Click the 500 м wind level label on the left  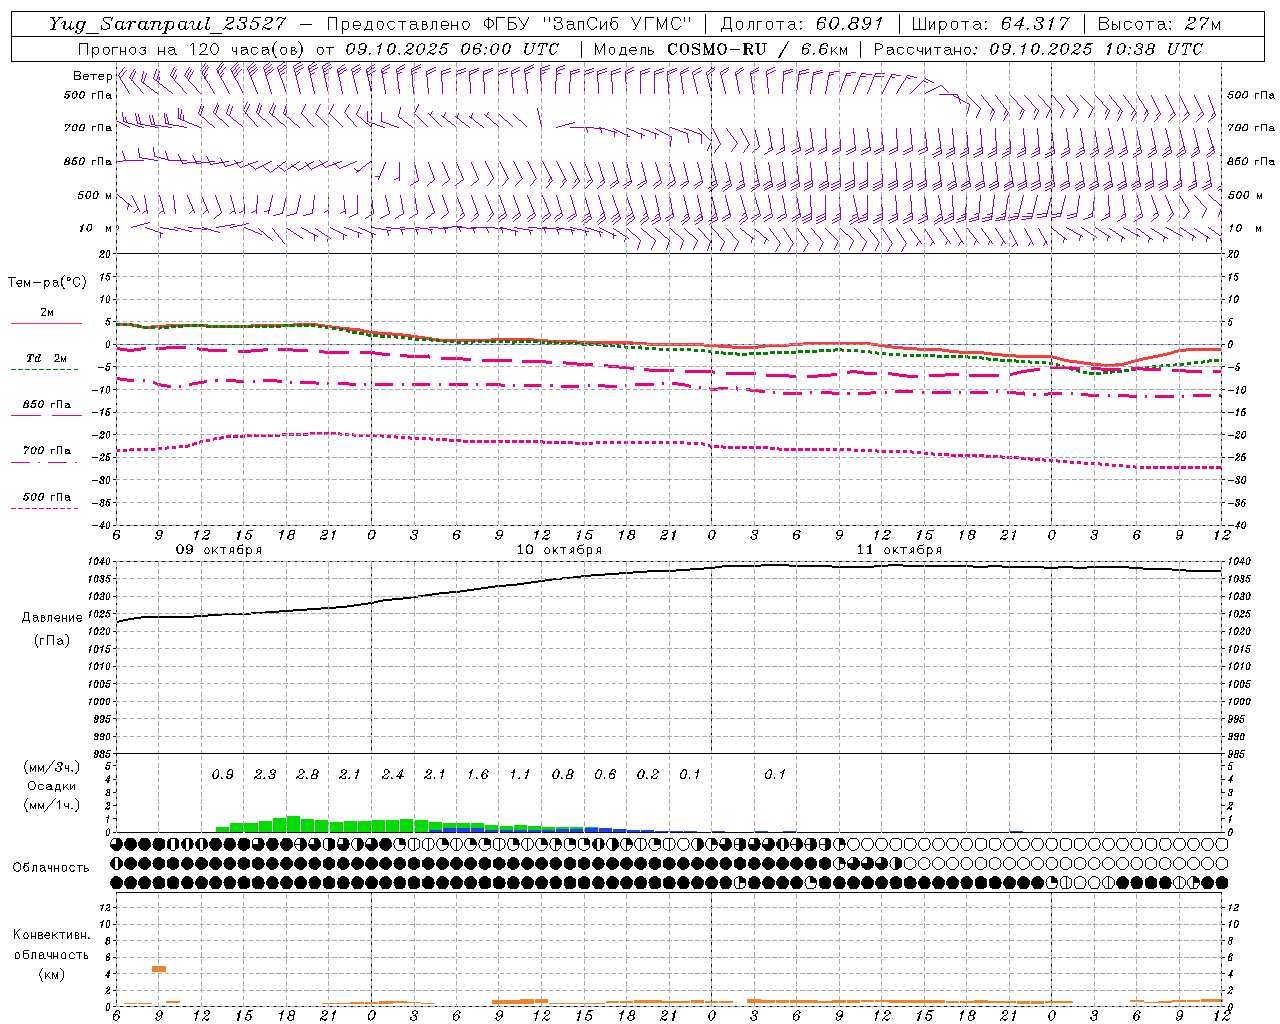click(95, 195)
